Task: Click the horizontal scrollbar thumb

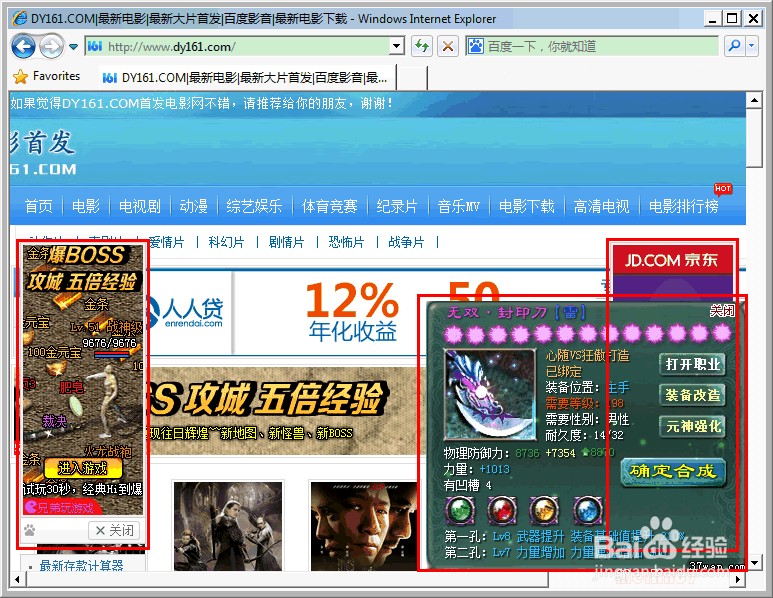Action: [287, 580]
